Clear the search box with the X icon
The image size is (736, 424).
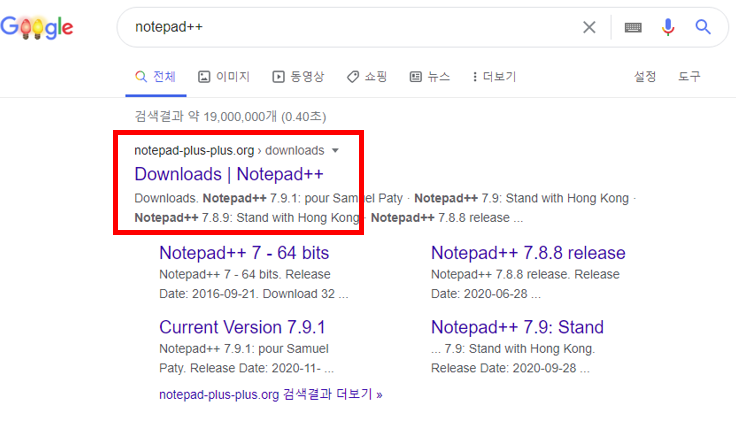(589, 27)
